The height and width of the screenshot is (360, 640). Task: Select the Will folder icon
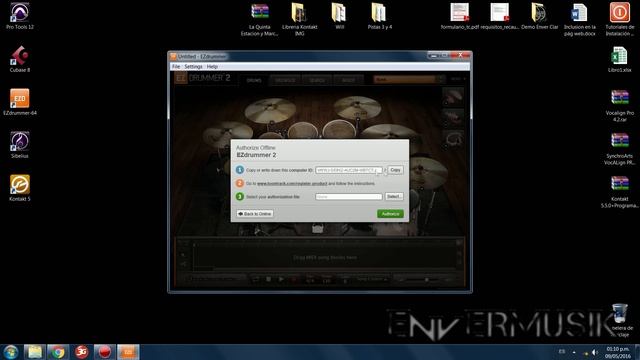click(x=339, y=16)
